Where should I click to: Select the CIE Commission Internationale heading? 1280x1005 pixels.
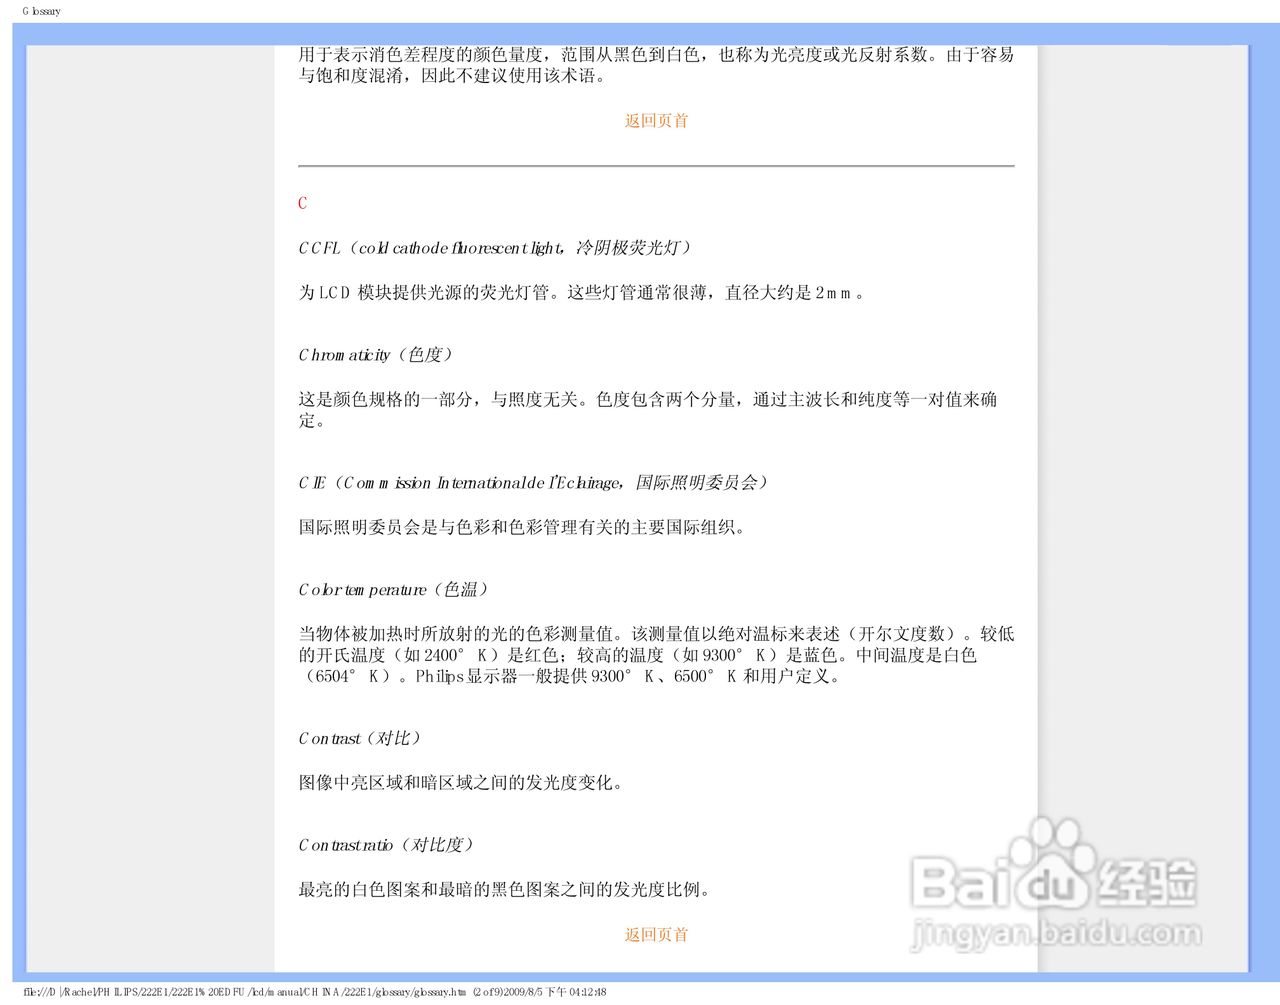[x=534, y=483]
